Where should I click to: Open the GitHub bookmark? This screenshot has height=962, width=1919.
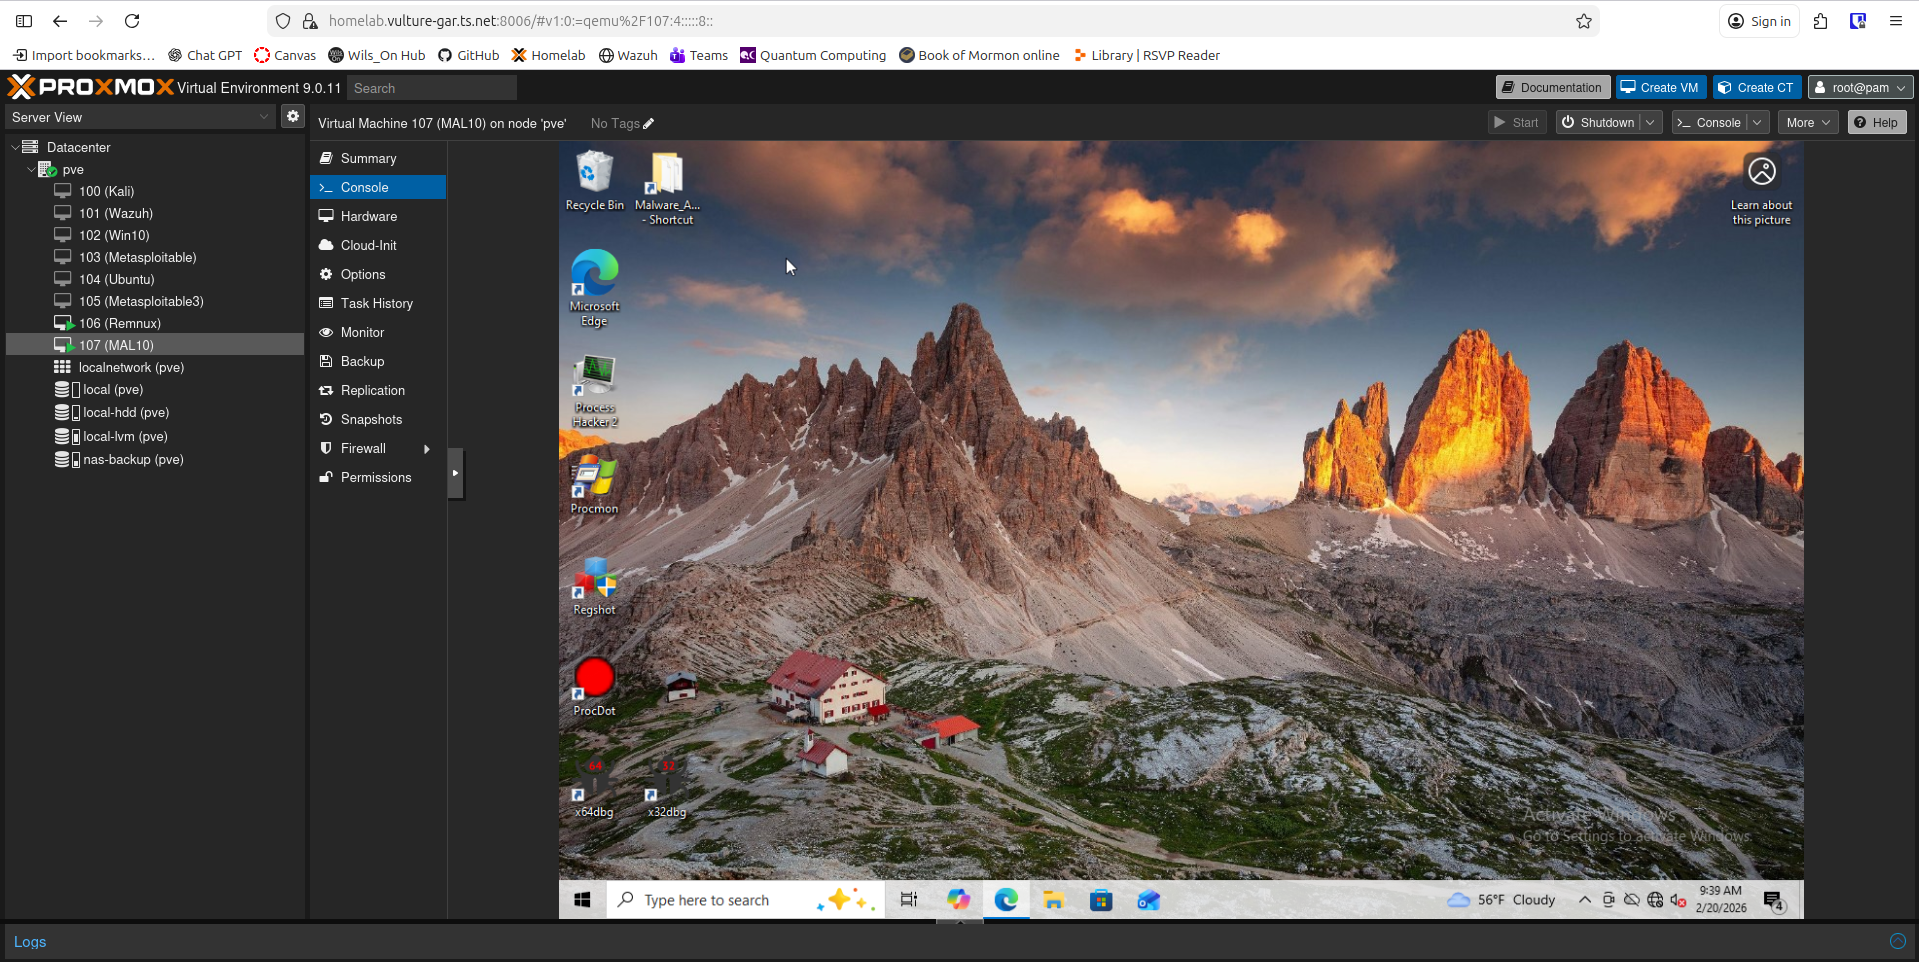pos(469,55)
